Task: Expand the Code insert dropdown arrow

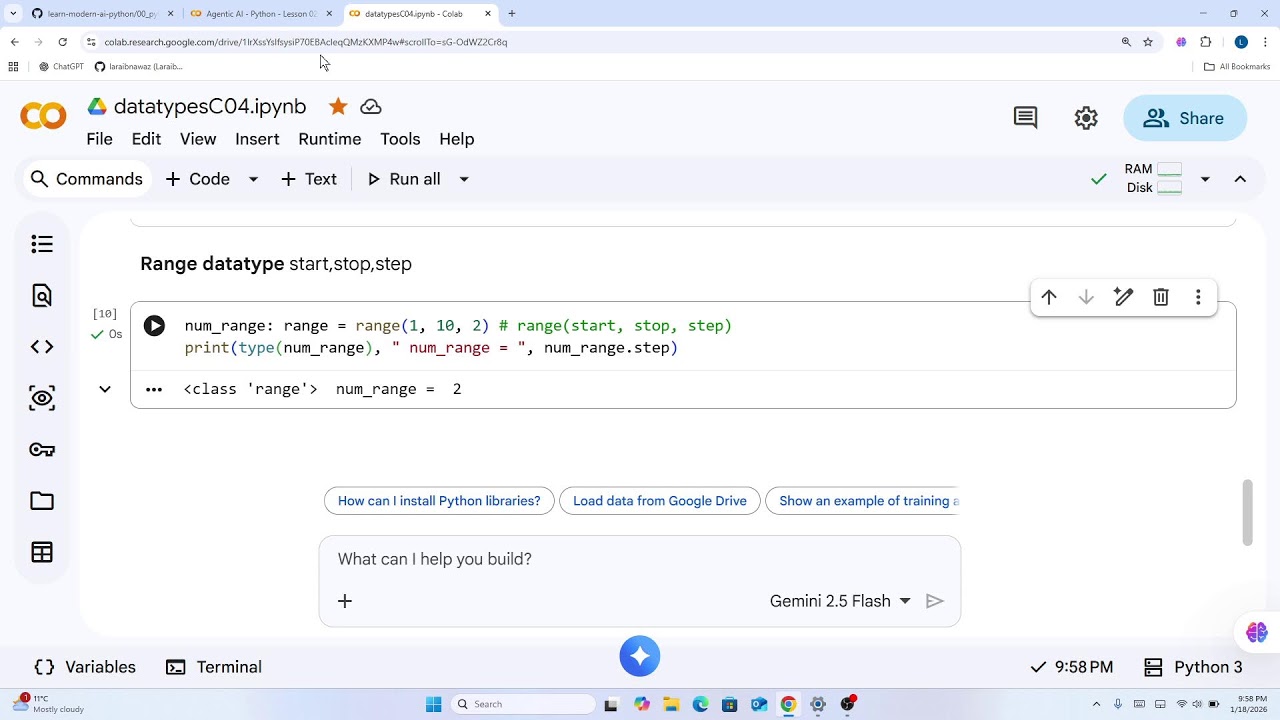Action: click(x=254, y=179)
